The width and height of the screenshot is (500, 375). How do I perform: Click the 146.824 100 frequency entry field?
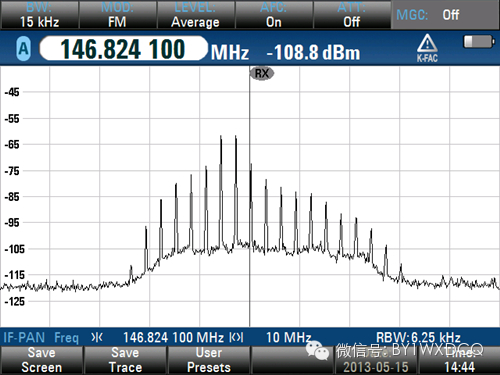click(x=123, y=49)
